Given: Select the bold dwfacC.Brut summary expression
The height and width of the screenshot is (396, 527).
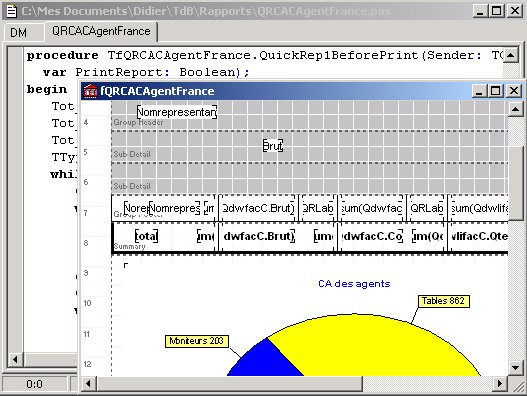Looking at the screenshot, I should click(x=258, y=236).
